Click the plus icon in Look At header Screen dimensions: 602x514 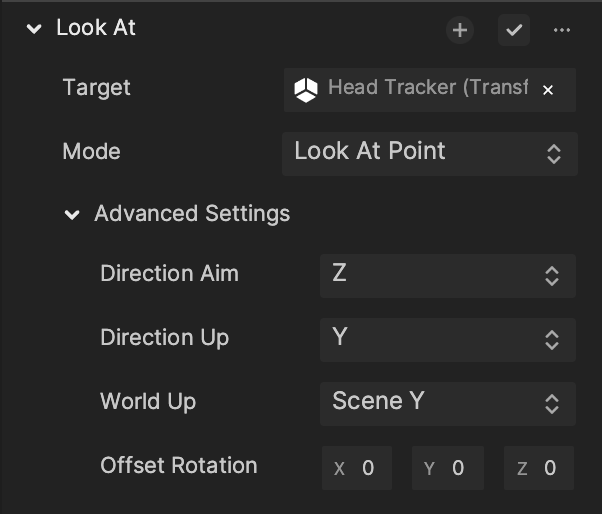(x=460, y=30)
